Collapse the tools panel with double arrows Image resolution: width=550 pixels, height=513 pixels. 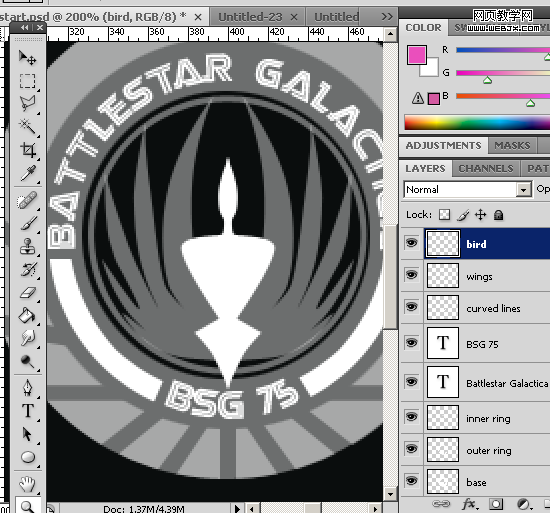pyautogui.click(x=25, y=27)
